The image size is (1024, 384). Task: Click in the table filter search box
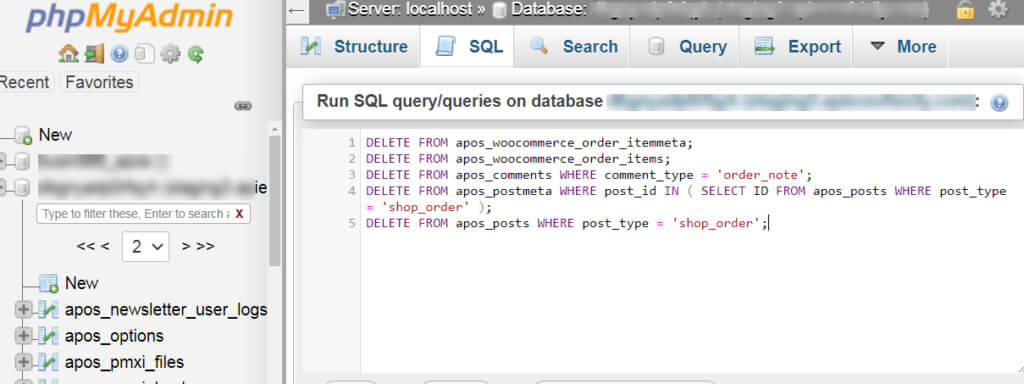(136, 214)
